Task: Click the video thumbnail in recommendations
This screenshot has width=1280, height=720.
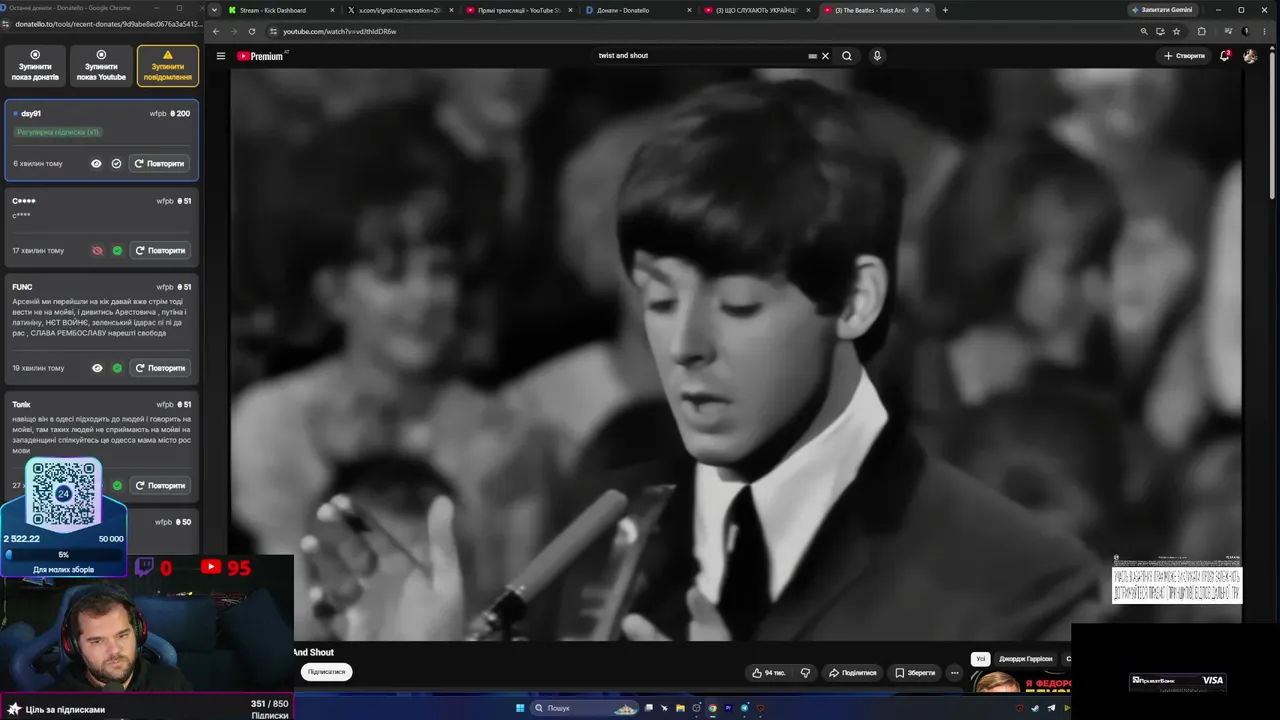Action: (1021, 681)
